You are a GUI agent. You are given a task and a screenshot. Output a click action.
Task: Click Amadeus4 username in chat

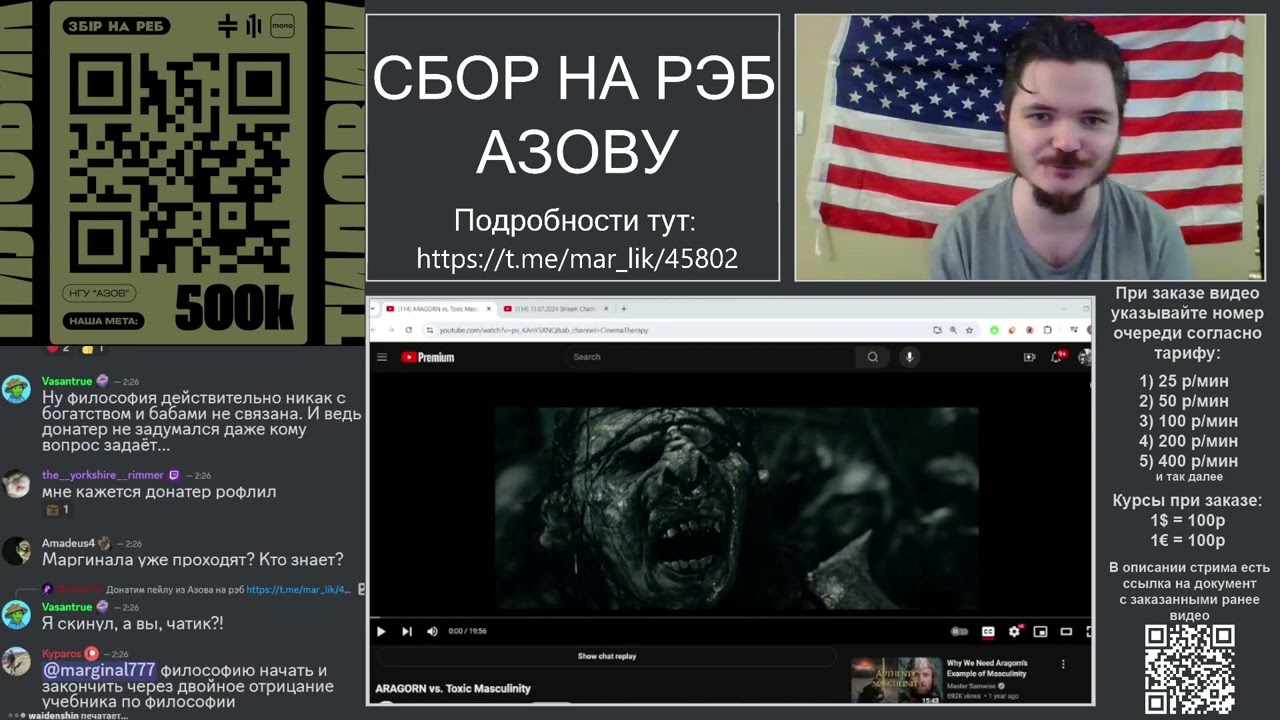[x=68, y=543]
